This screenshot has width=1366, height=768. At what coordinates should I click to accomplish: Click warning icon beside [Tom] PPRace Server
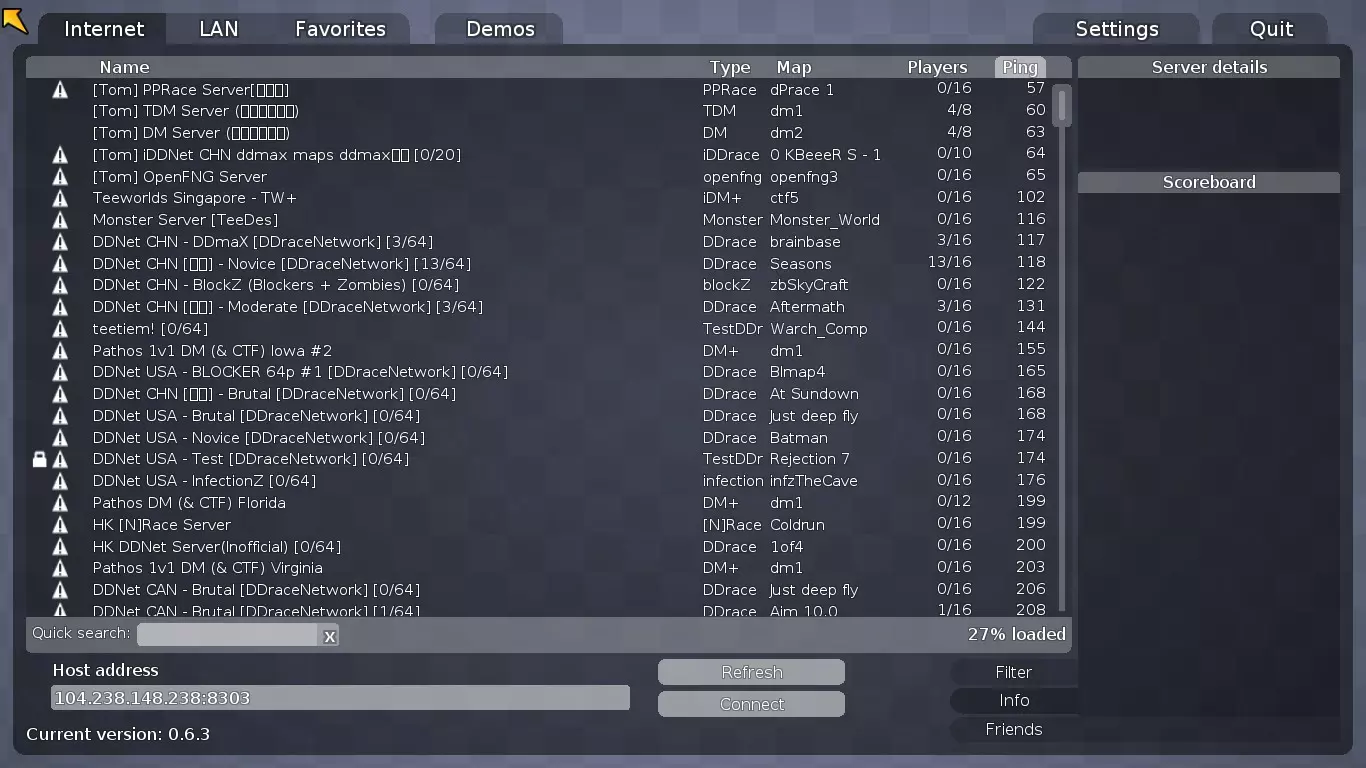(60, 89)
